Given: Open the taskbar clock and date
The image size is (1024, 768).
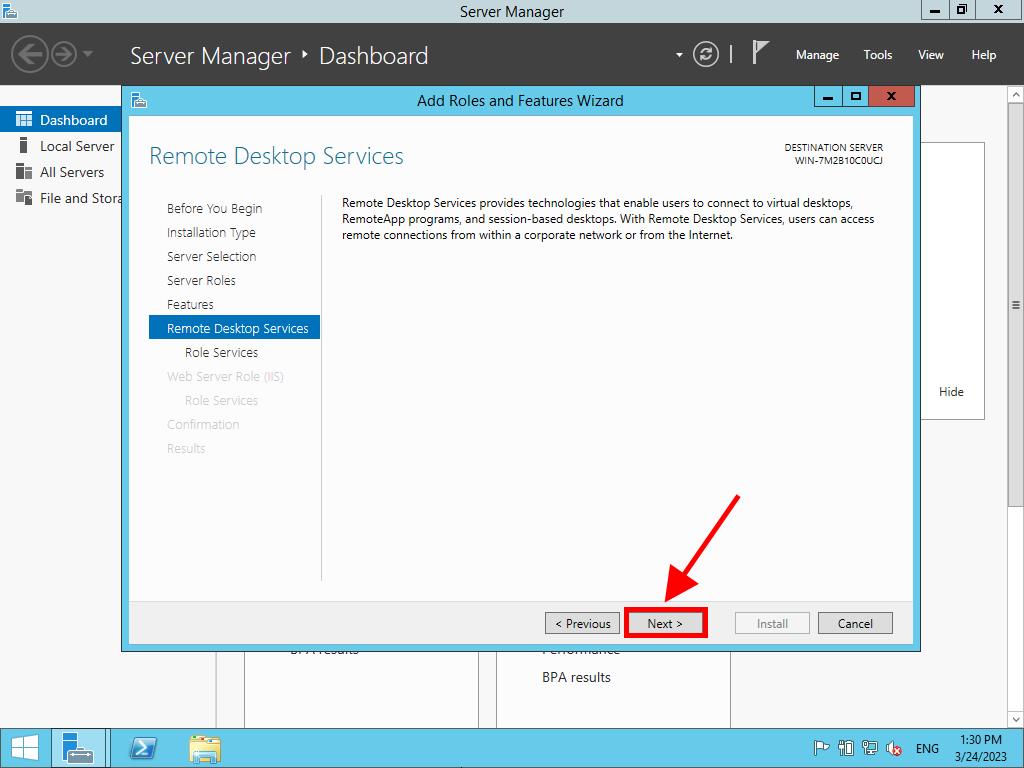Looking at the screenshot, I should click(980, 748).
